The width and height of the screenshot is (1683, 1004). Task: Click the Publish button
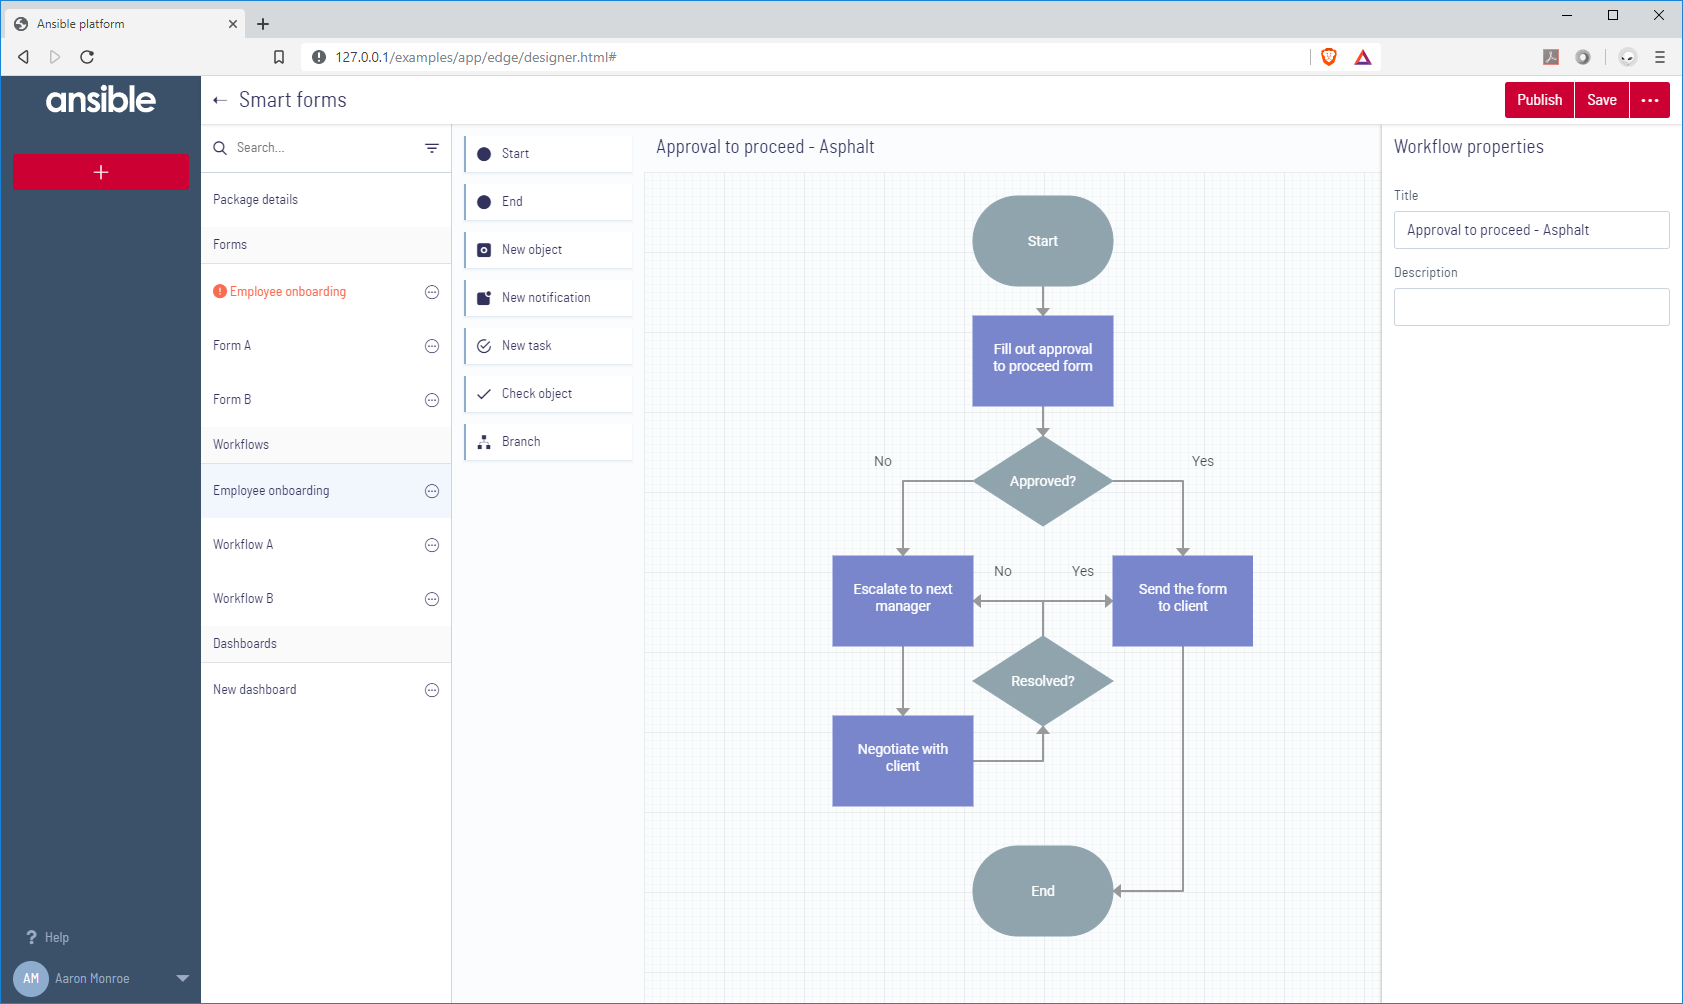click(1539, 100)
